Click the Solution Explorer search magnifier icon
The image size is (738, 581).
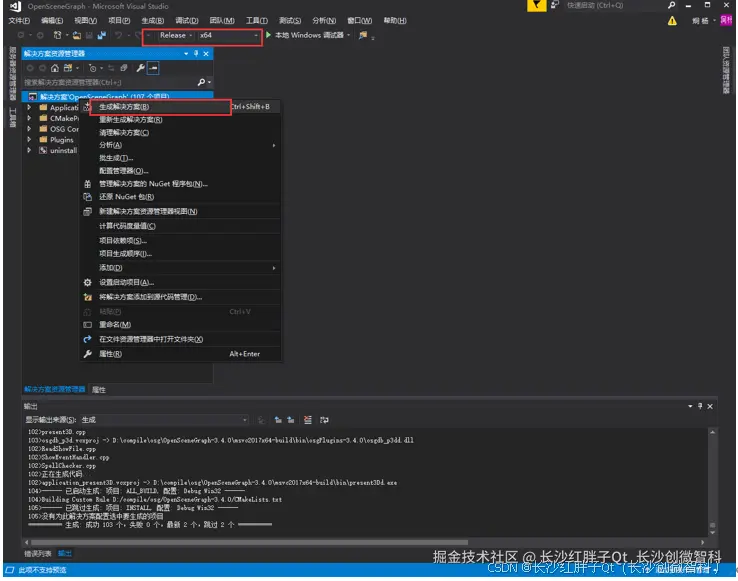(x=201, y=82)
